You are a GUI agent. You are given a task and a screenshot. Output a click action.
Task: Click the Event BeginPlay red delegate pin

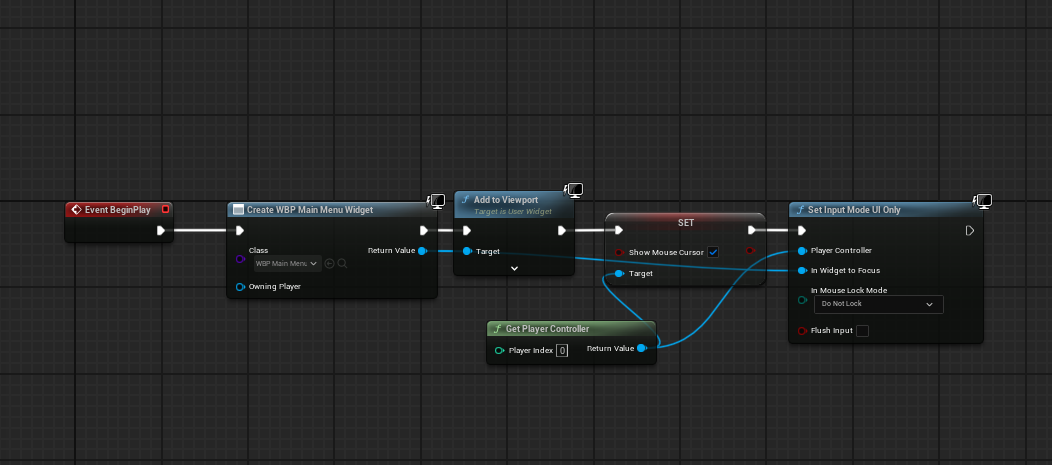click(x=166, y=209)
